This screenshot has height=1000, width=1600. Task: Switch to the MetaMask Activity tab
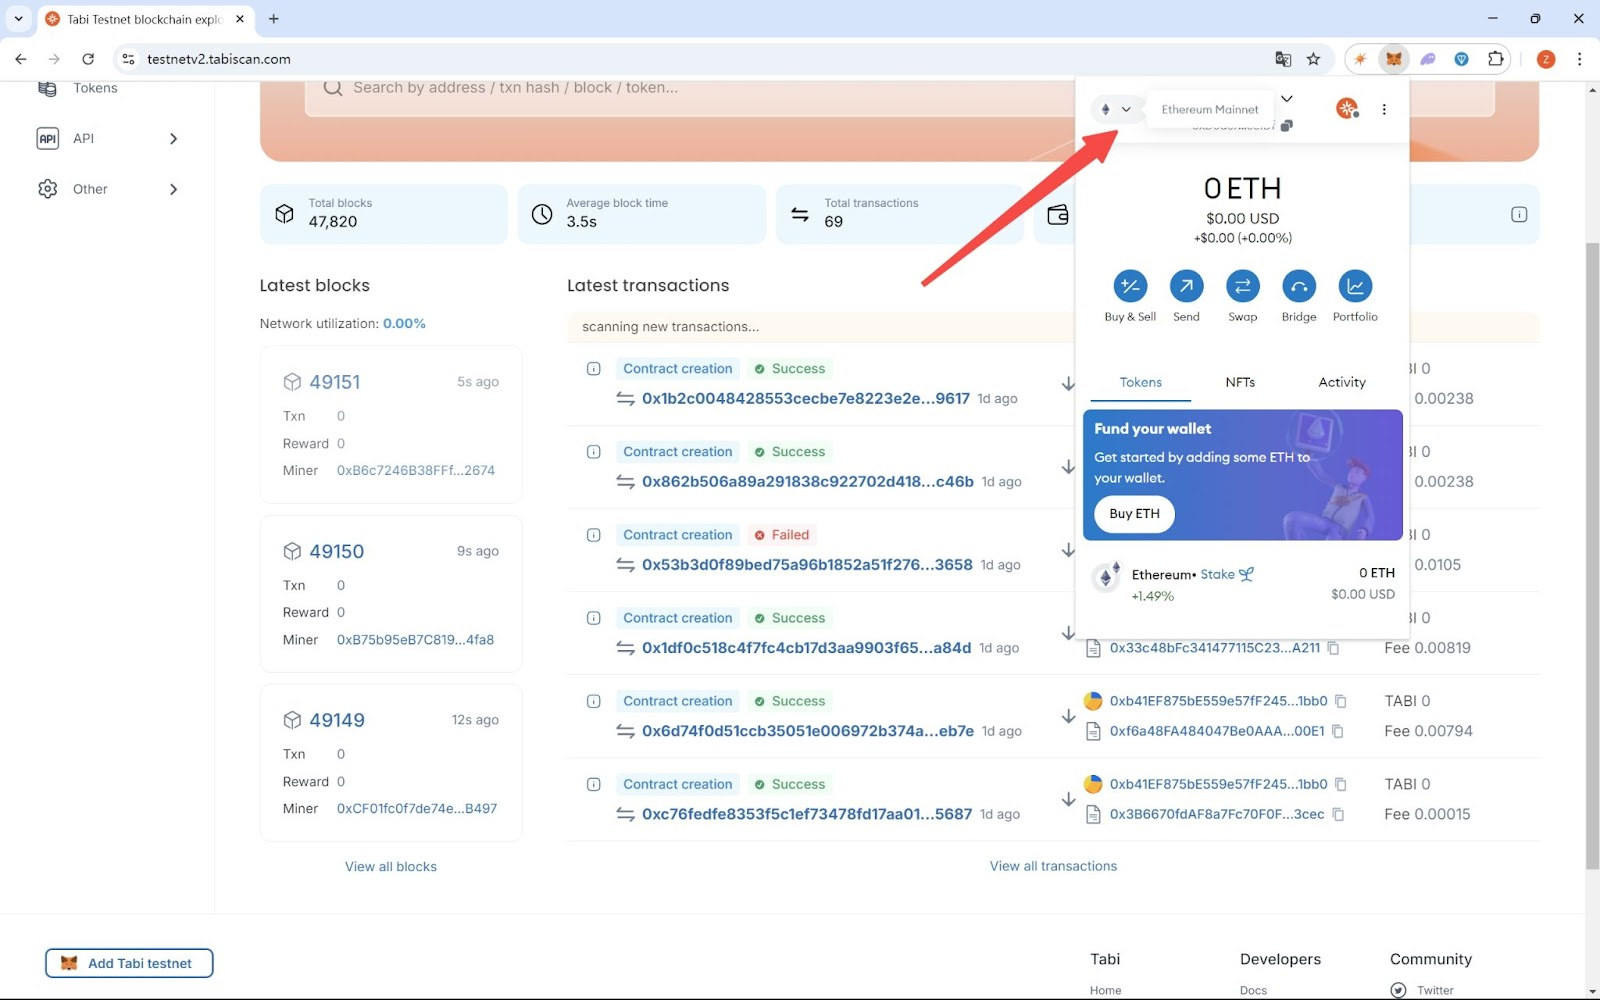[1342, 382]
